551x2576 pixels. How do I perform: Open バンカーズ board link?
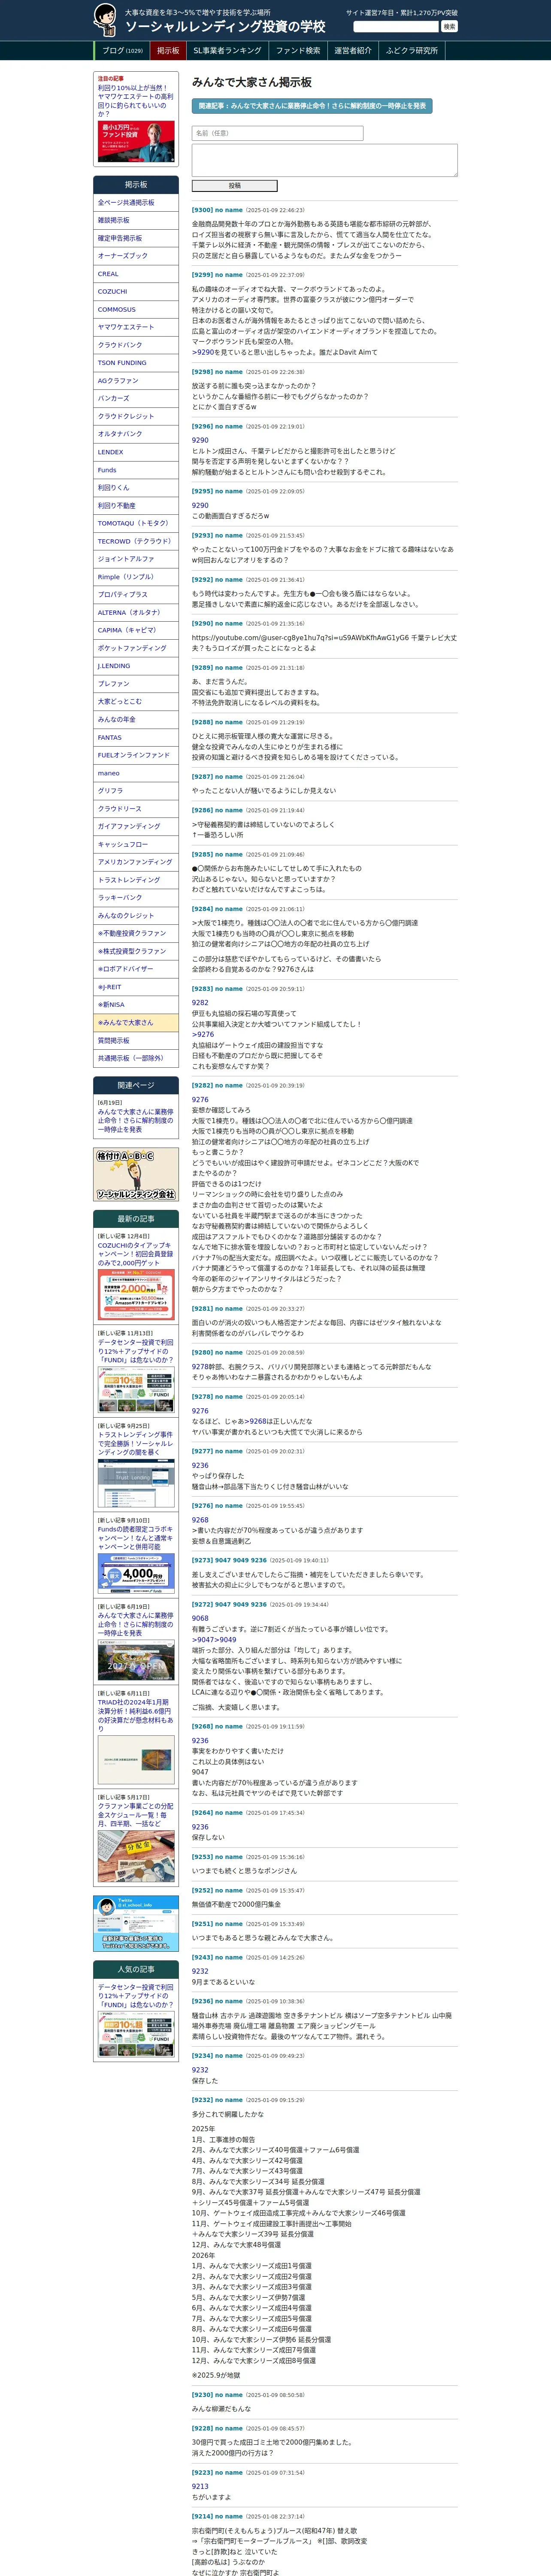pos(136,398)
